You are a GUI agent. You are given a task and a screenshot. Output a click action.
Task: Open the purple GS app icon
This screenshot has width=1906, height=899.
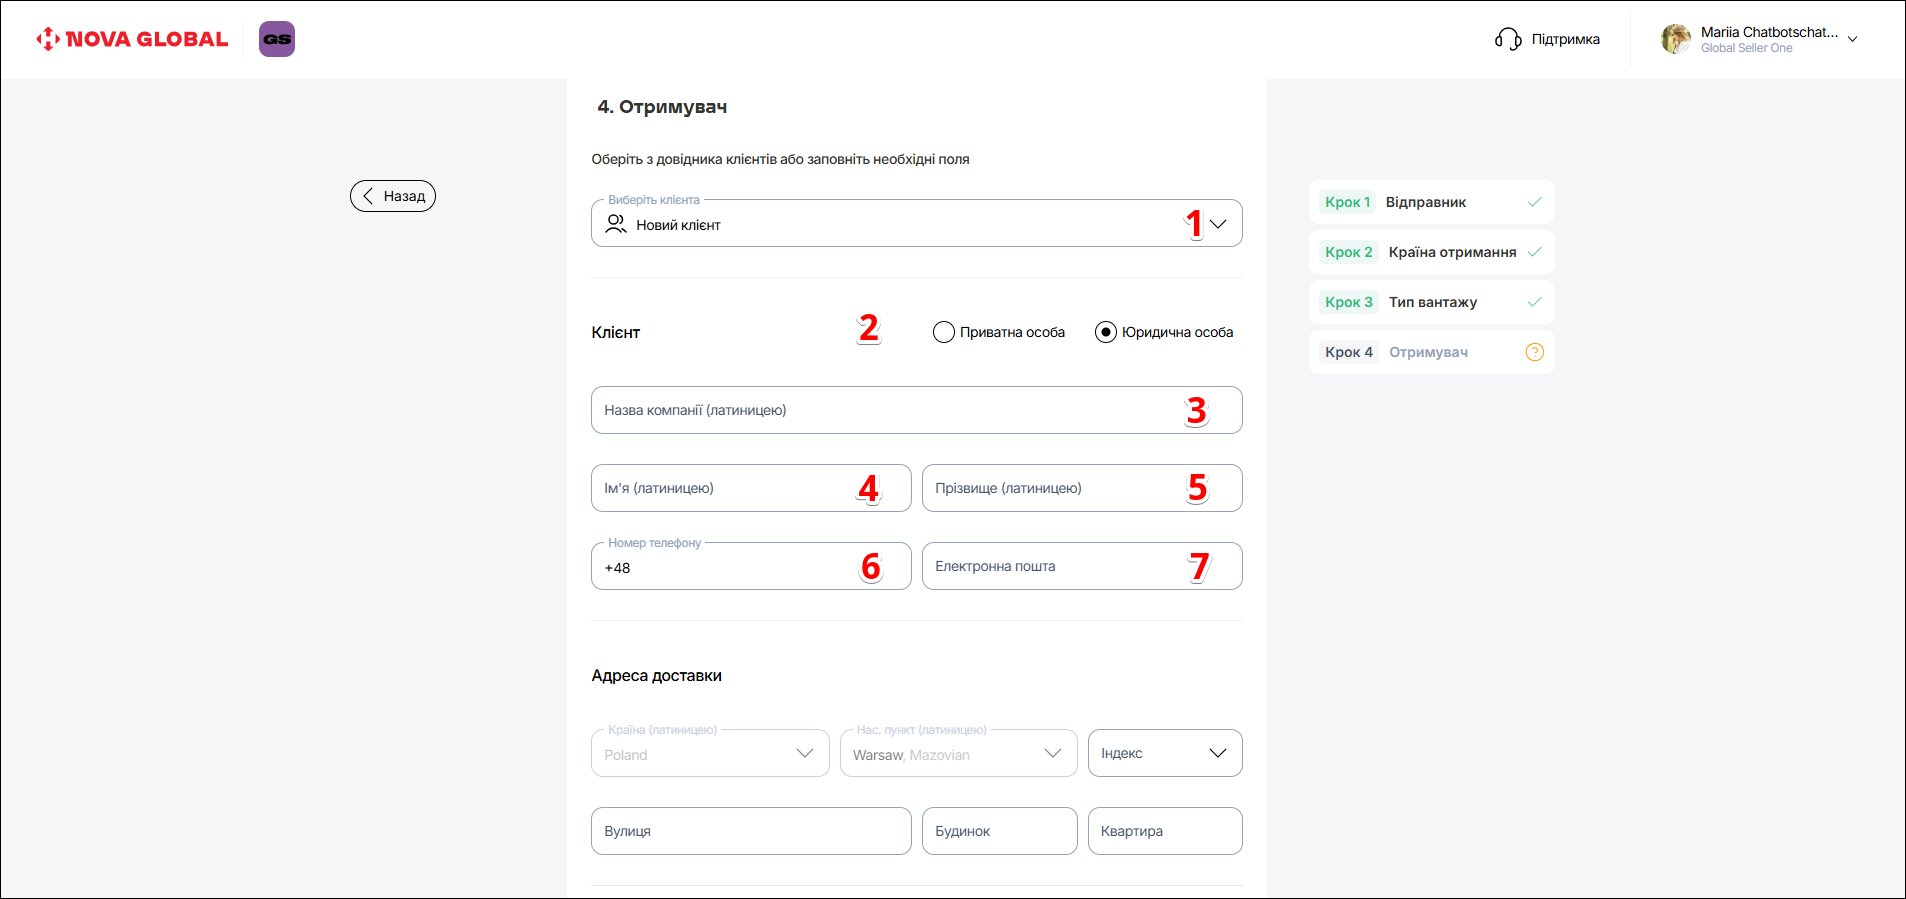[x=277, y=39]
